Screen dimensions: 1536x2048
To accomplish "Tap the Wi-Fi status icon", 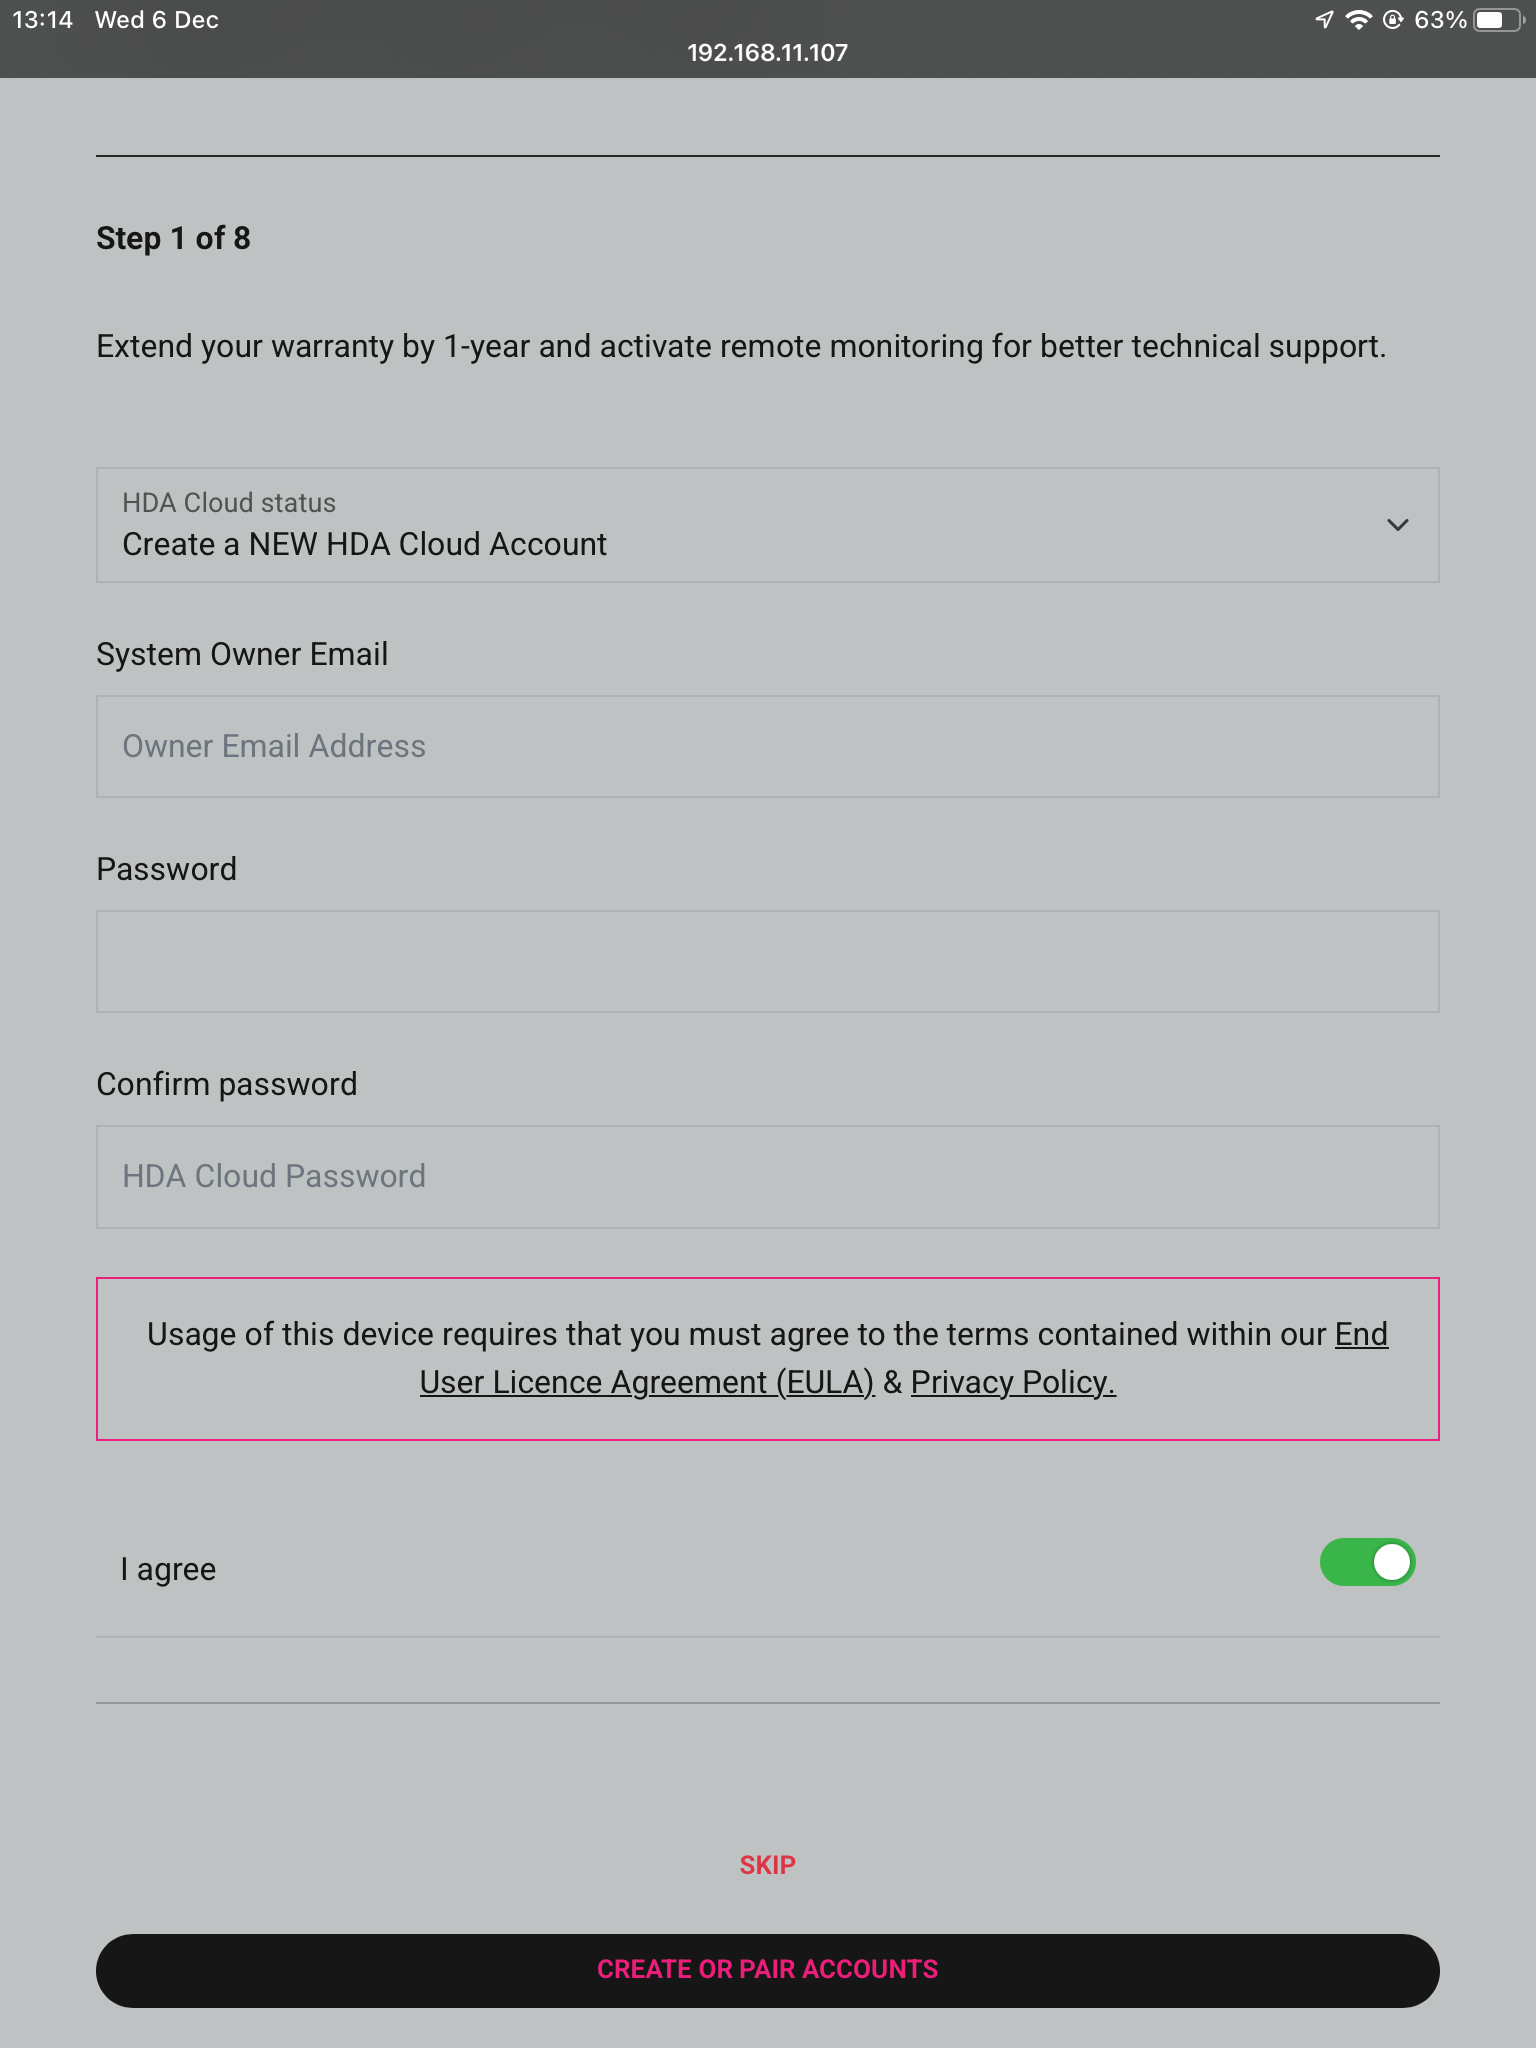I will (1358, 20).
